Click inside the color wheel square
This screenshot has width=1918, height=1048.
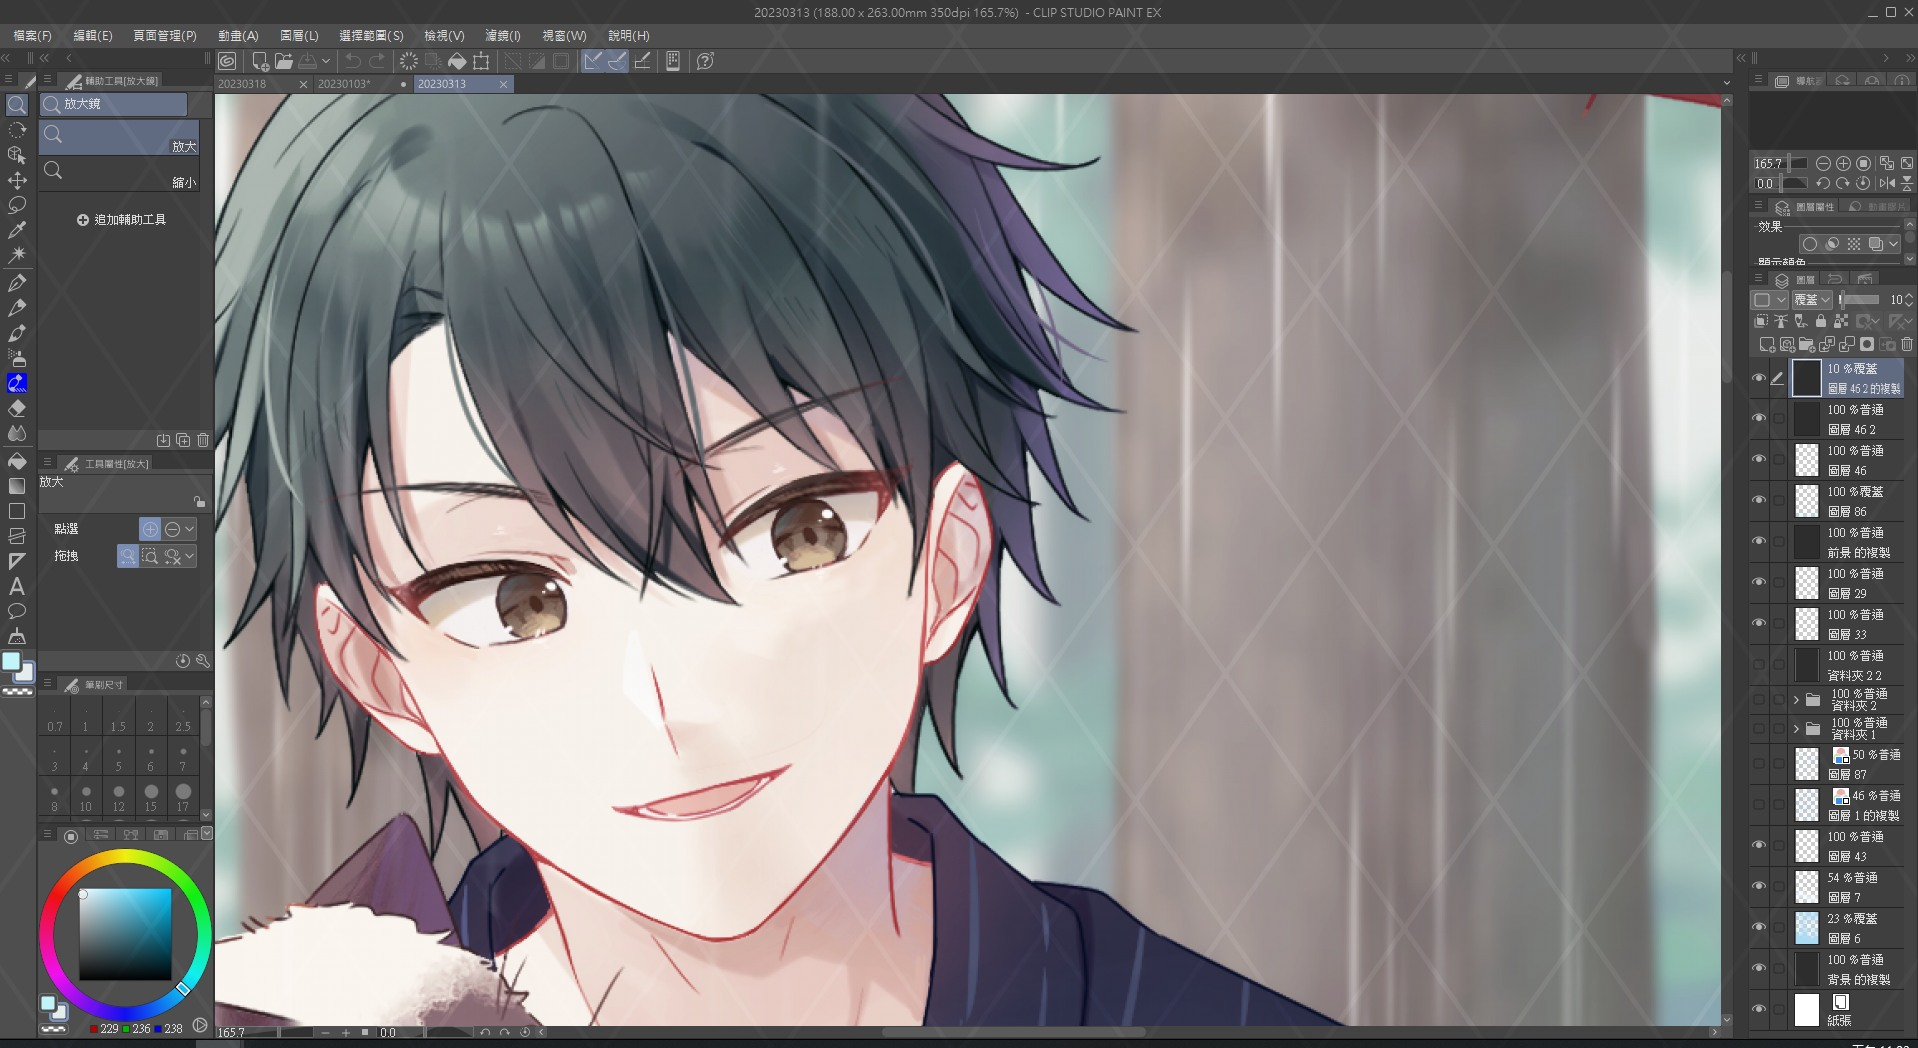pos(125,934)
